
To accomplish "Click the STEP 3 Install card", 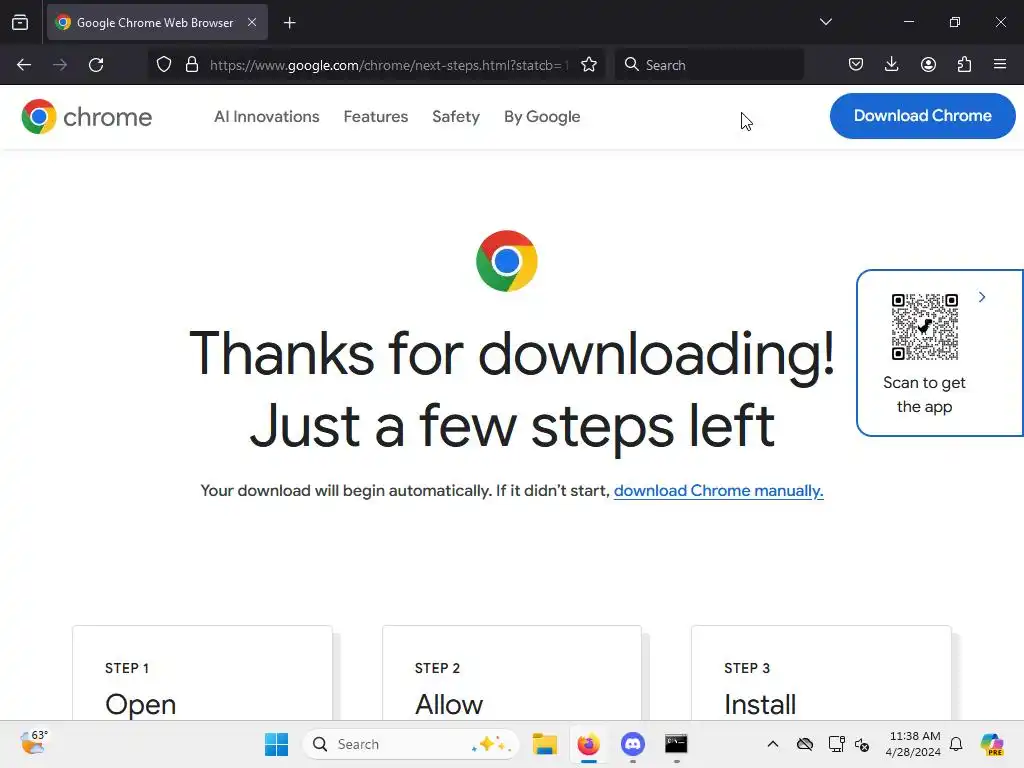I will [x=821, y=673].
